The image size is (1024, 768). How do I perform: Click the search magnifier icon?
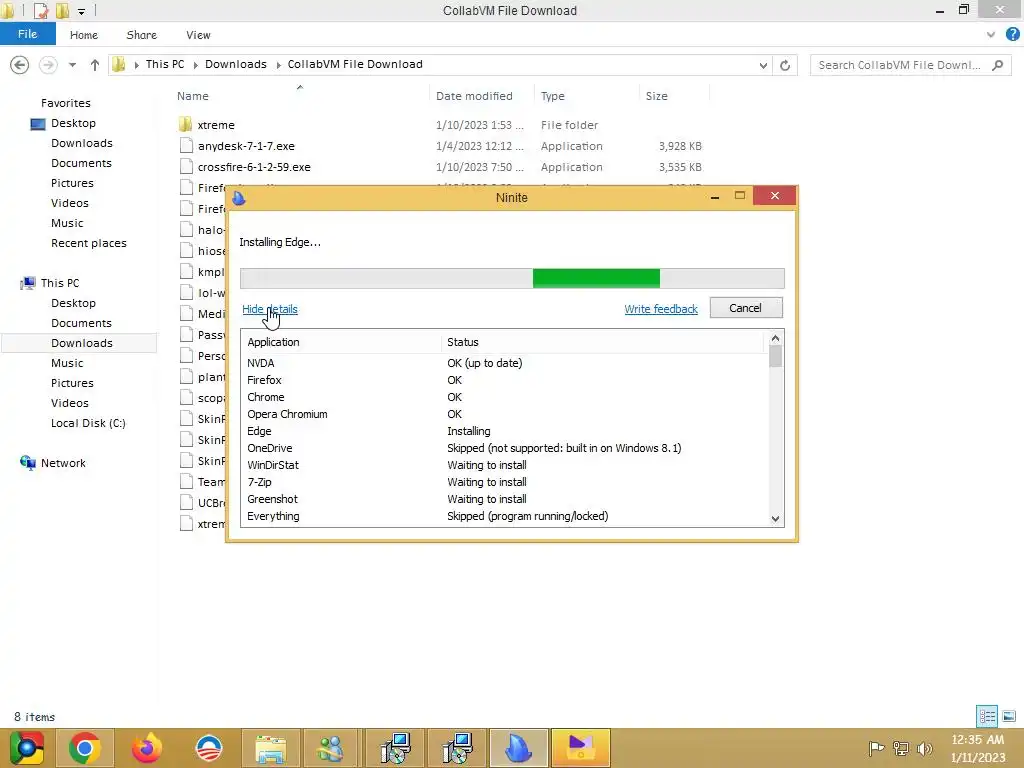click(x=997, y=65)
